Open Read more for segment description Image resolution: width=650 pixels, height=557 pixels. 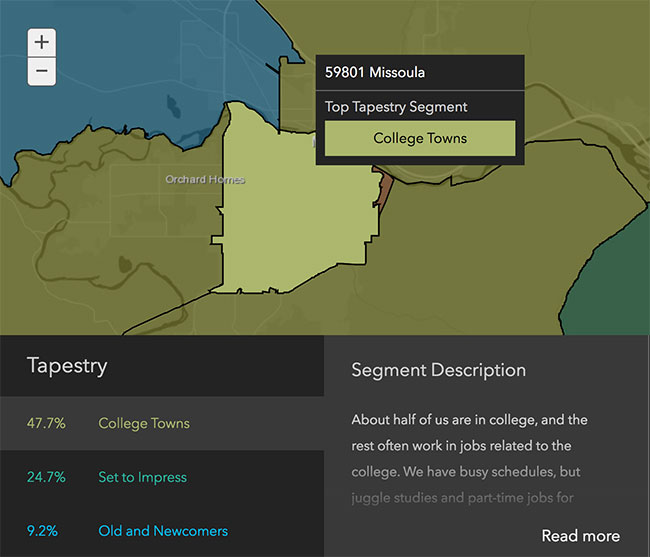(580, 536)
